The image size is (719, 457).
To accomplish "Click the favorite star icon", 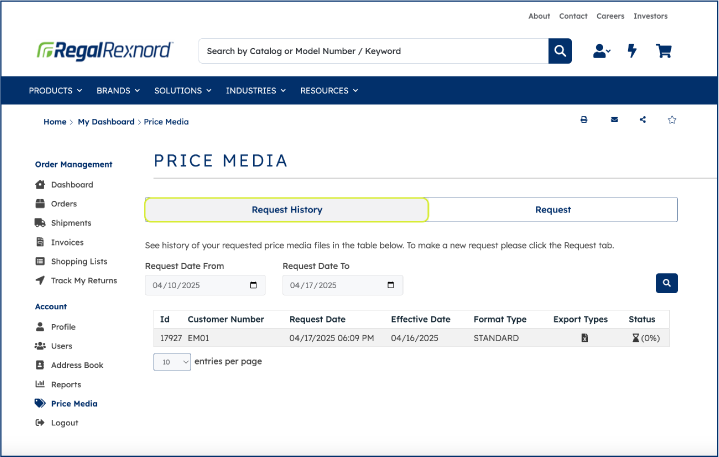I will pos(672,120).
